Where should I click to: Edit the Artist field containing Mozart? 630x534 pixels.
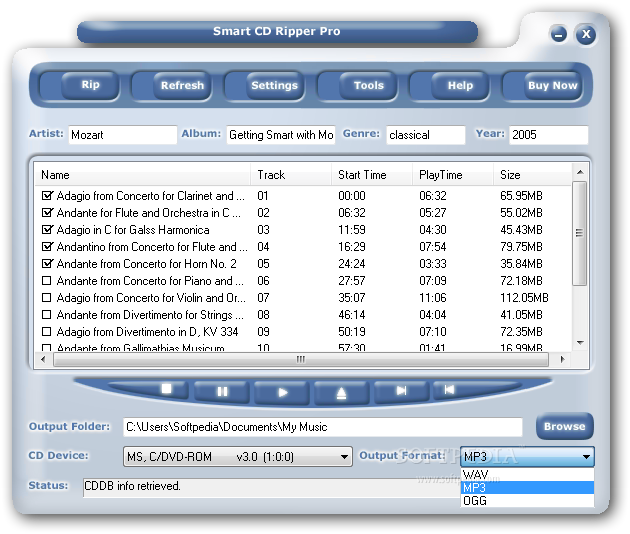[x=123, y=135]
